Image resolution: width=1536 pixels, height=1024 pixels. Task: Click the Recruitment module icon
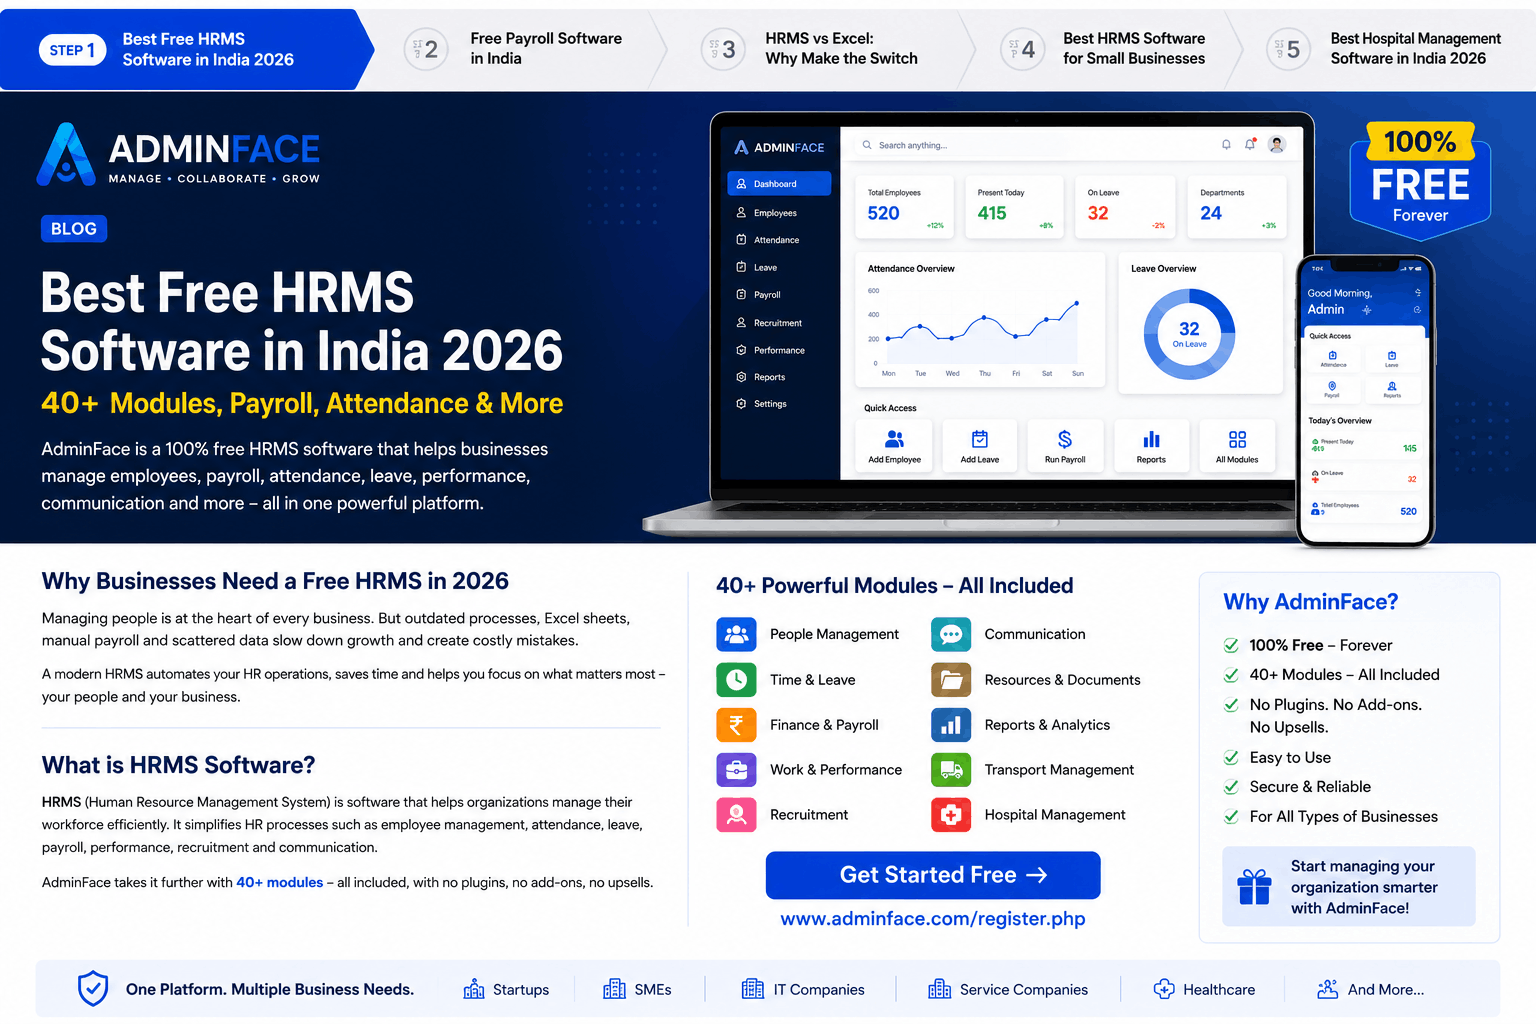tap(736, 815)
